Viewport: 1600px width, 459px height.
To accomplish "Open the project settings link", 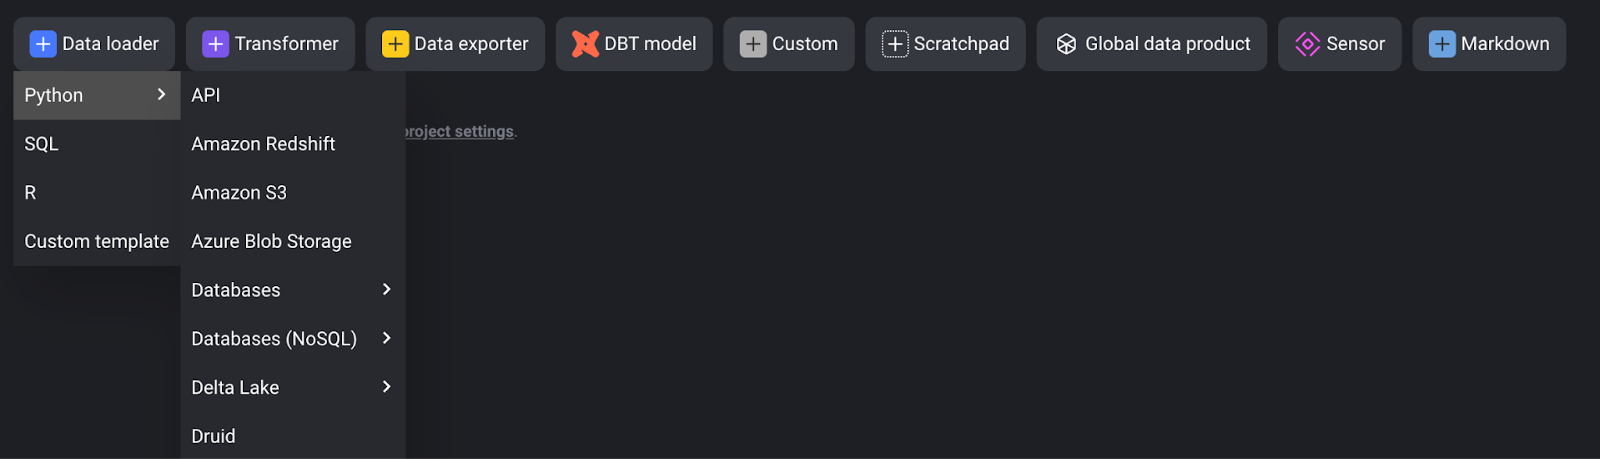I will [x=461, y=131].
